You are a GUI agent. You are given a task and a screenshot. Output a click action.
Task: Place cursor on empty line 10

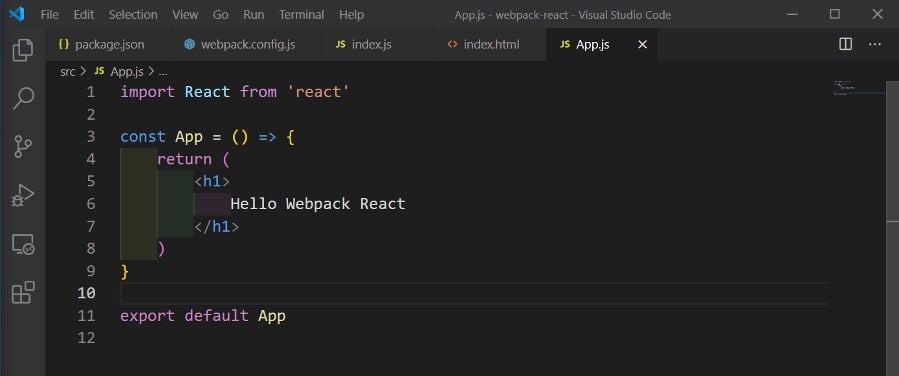point(474,293)
